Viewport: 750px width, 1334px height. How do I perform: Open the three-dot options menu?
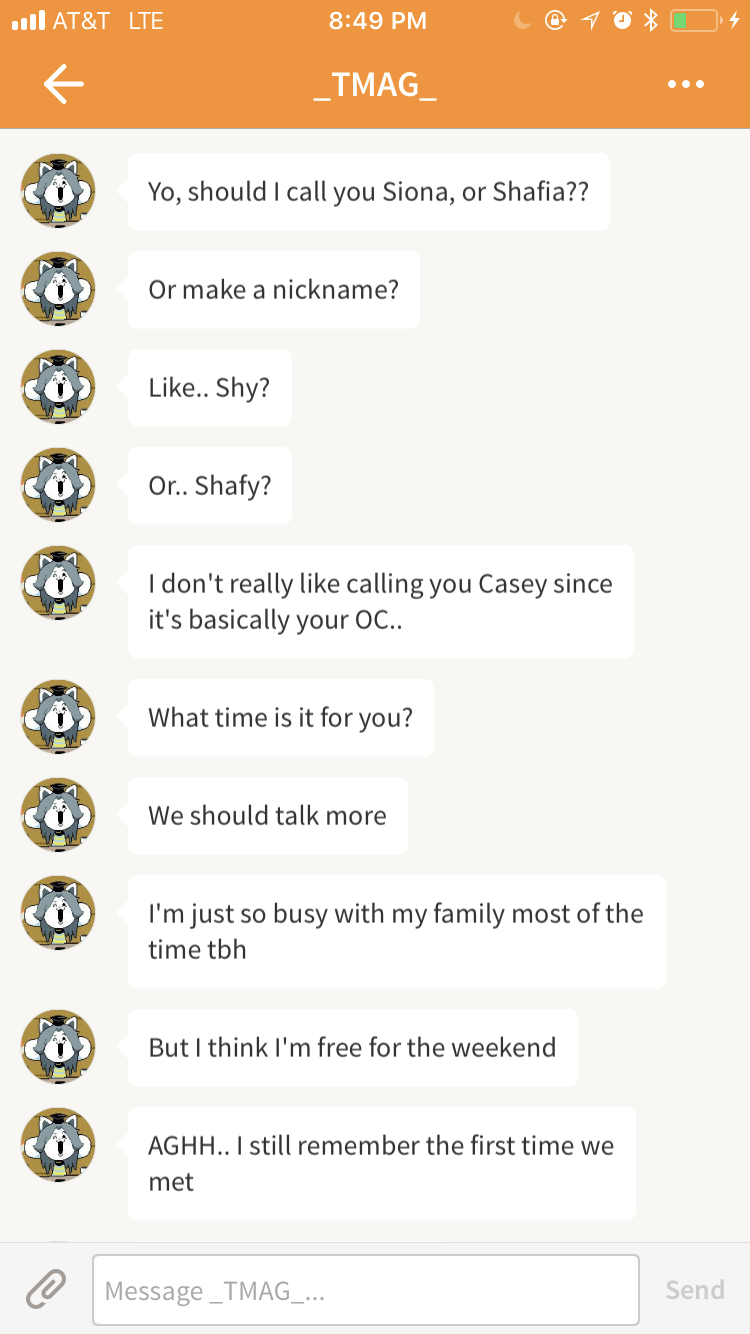click(x=686, y=85)
